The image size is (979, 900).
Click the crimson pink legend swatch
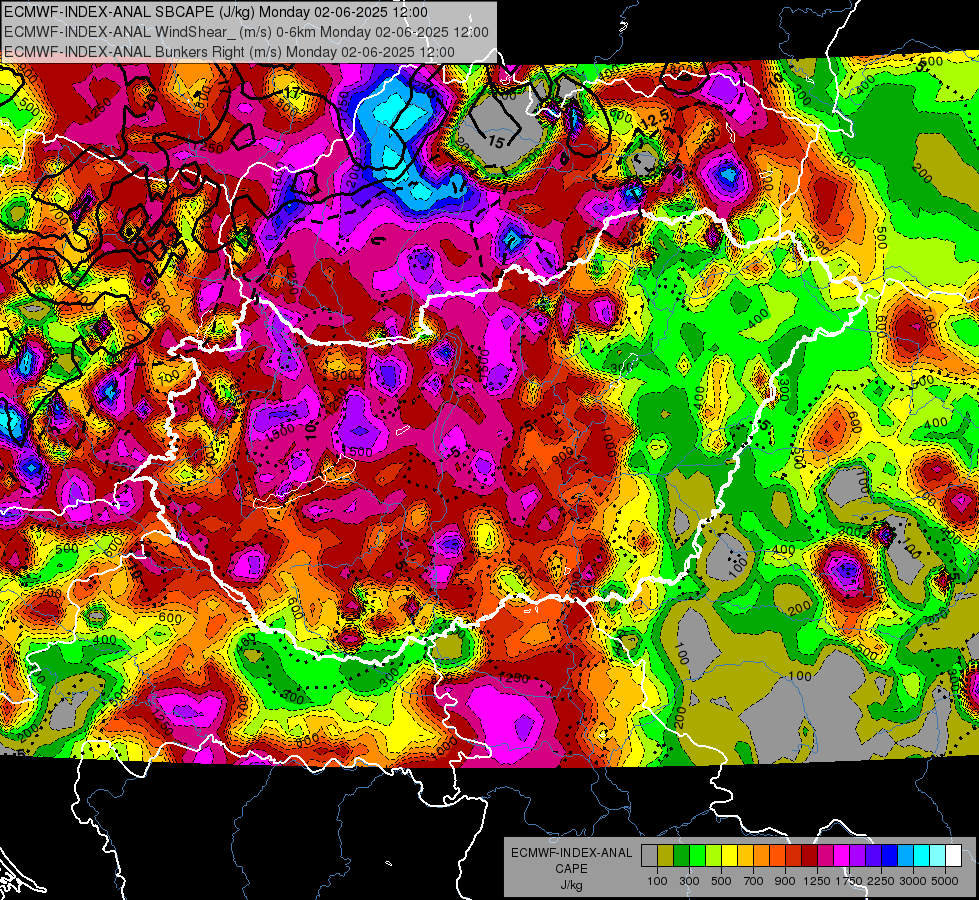click(x=825, y=856)
